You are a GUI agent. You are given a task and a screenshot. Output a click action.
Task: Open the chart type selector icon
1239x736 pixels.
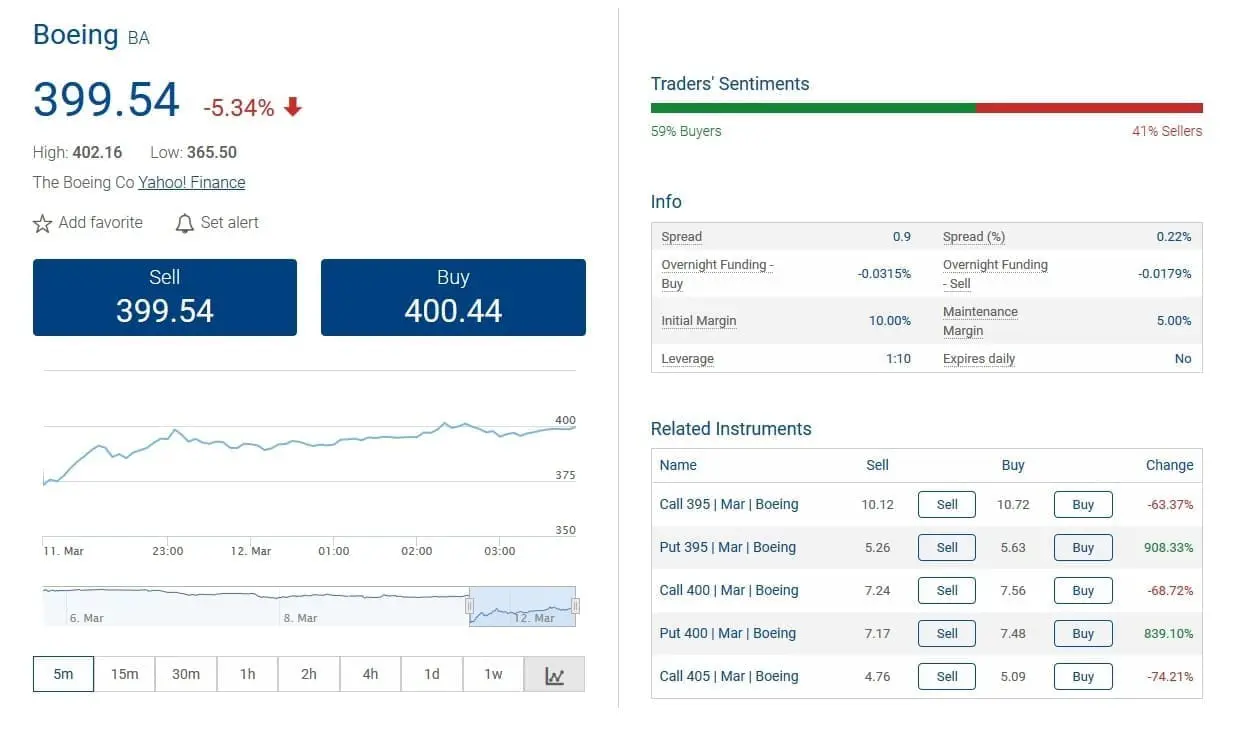(554, 674)
